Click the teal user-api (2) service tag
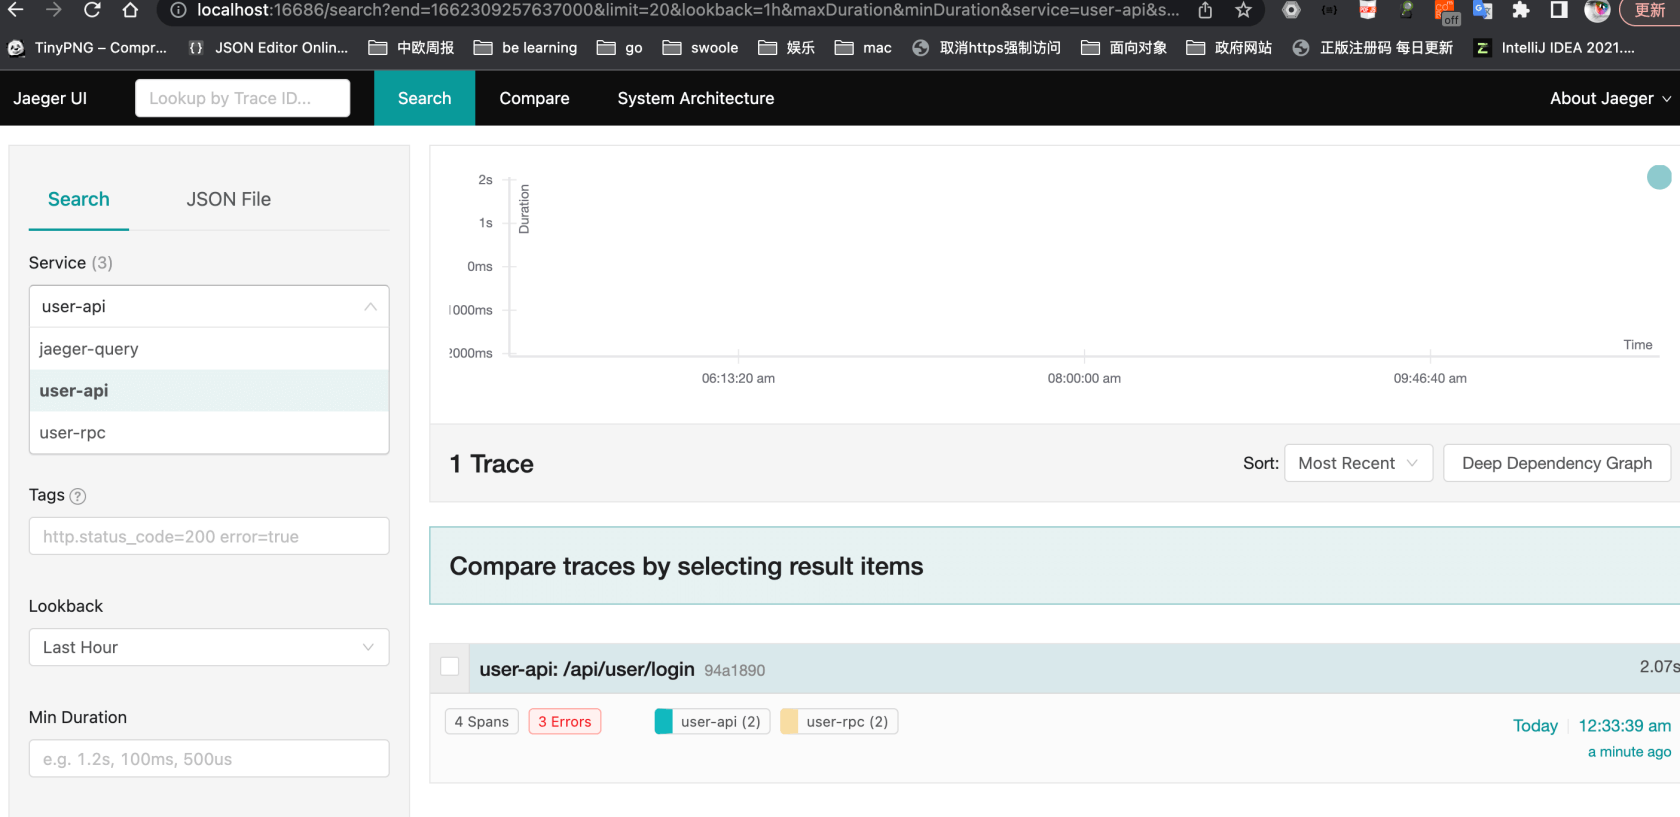 pos(712,722)
